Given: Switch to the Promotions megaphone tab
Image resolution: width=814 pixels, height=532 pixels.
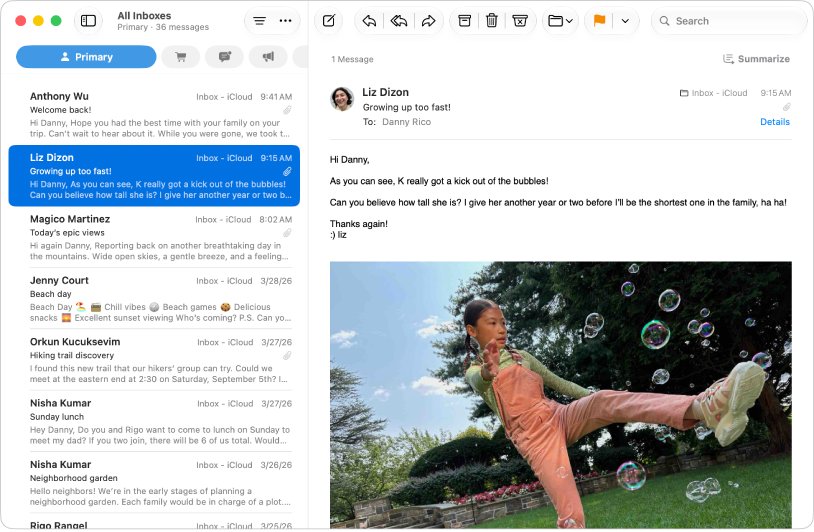Looking at the screenshot, I should tap(268, 57).
